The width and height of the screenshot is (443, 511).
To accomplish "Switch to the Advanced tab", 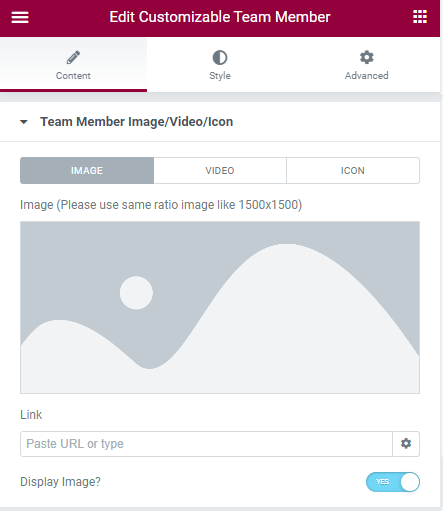I will [x=367, y=65].
